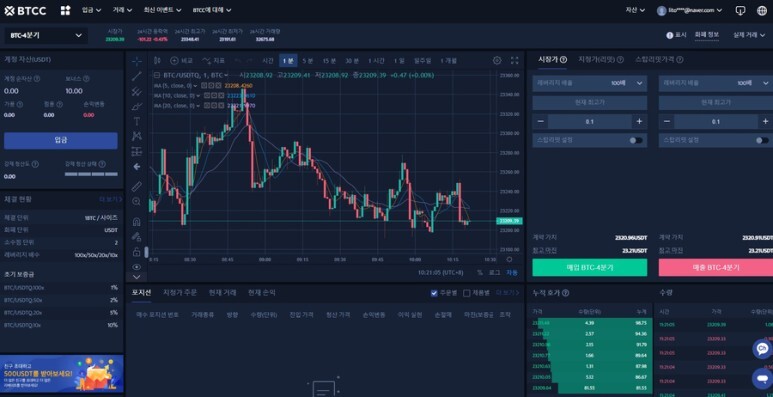Image resolution: width=773 pixels, height=397 pixels.
Task: Open the BTC-4분기 contract dropdown
Action: click(x=46, y=36)
